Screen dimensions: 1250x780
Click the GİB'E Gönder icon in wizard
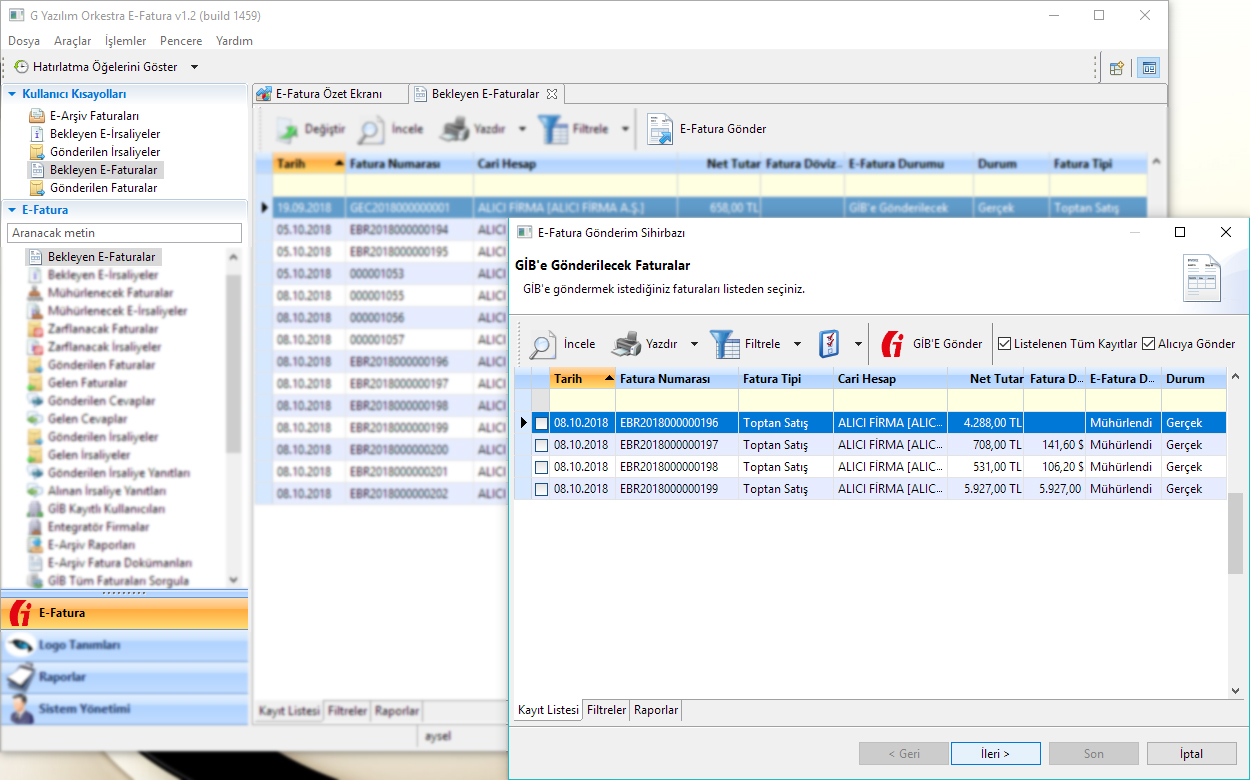coord(893,344)
